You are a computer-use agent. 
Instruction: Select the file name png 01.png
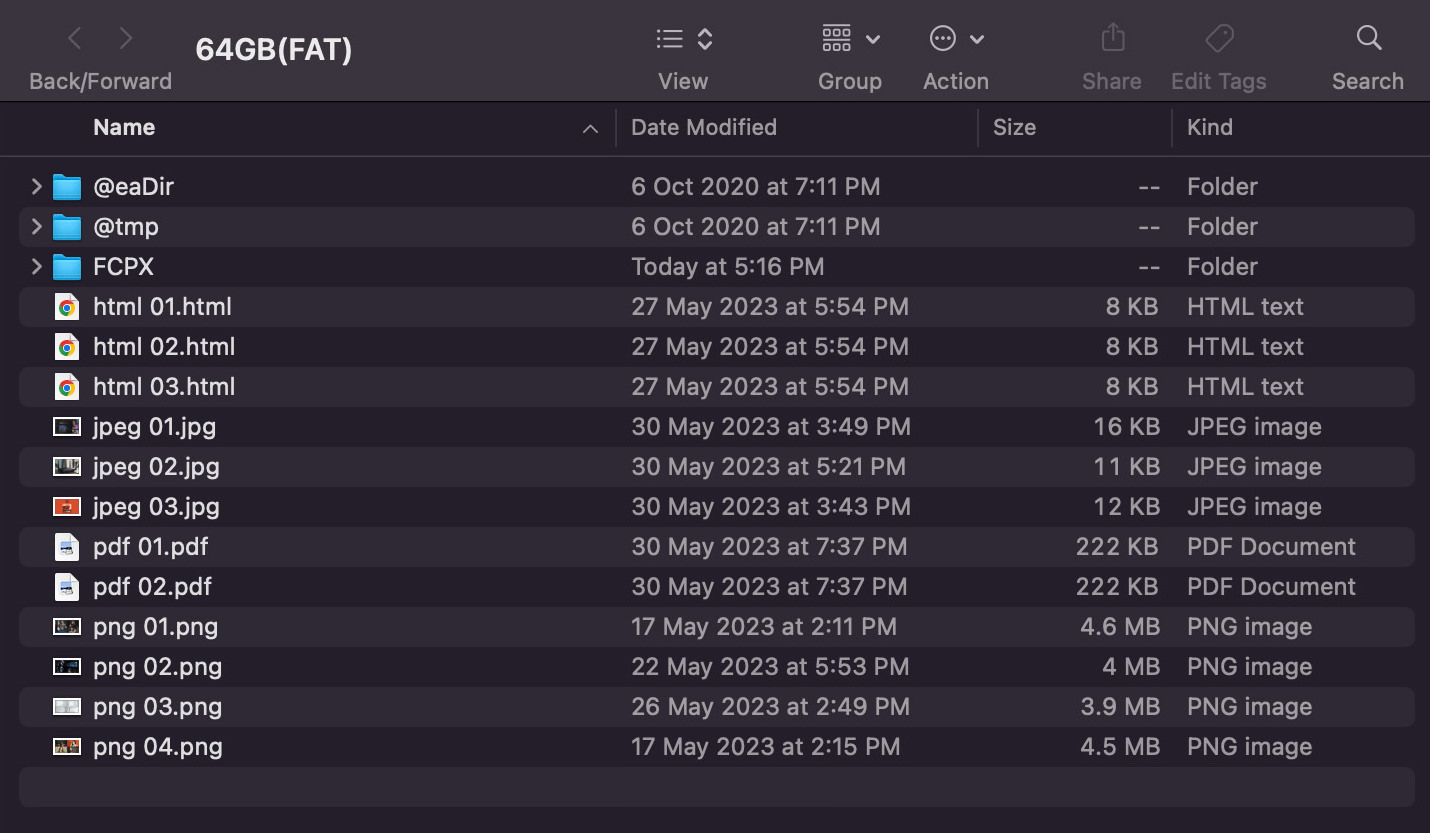pos(155,627)
